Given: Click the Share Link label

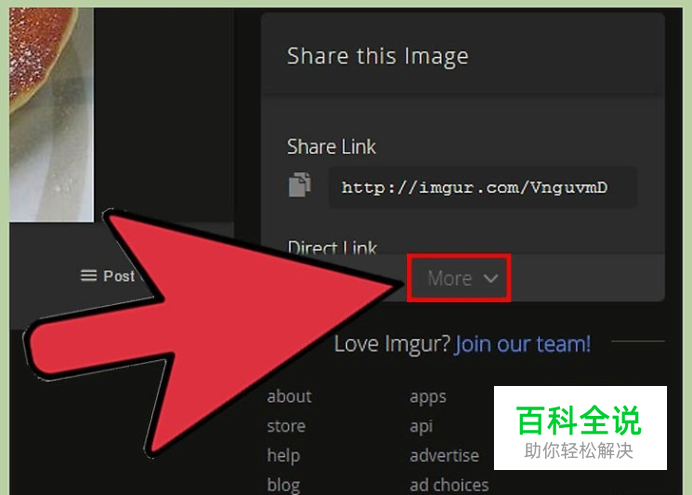Looking at the screenshot, I should point(331,147).
